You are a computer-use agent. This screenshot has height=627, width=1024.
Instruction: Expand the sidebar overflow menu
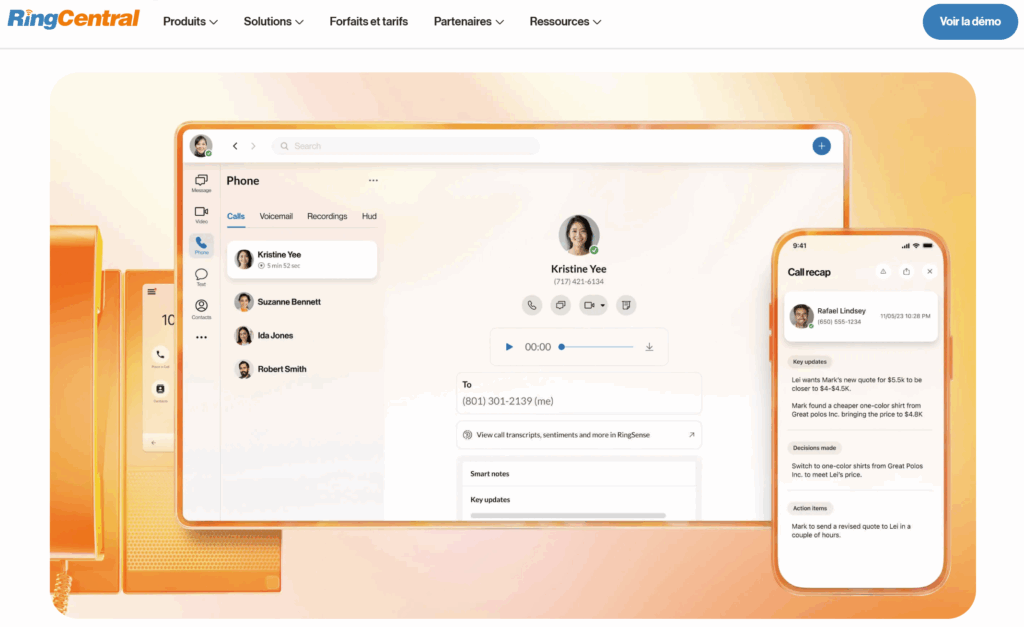tap(201, 337)
